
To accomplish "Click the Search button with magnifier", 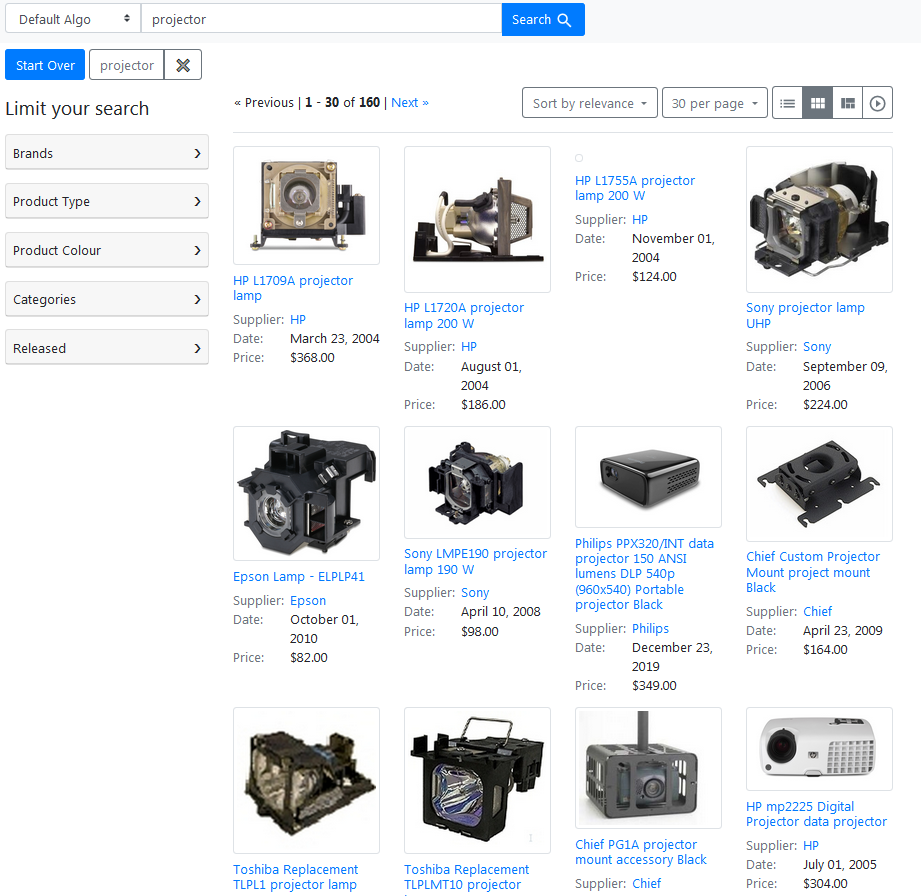I will (x=543, y=19).
